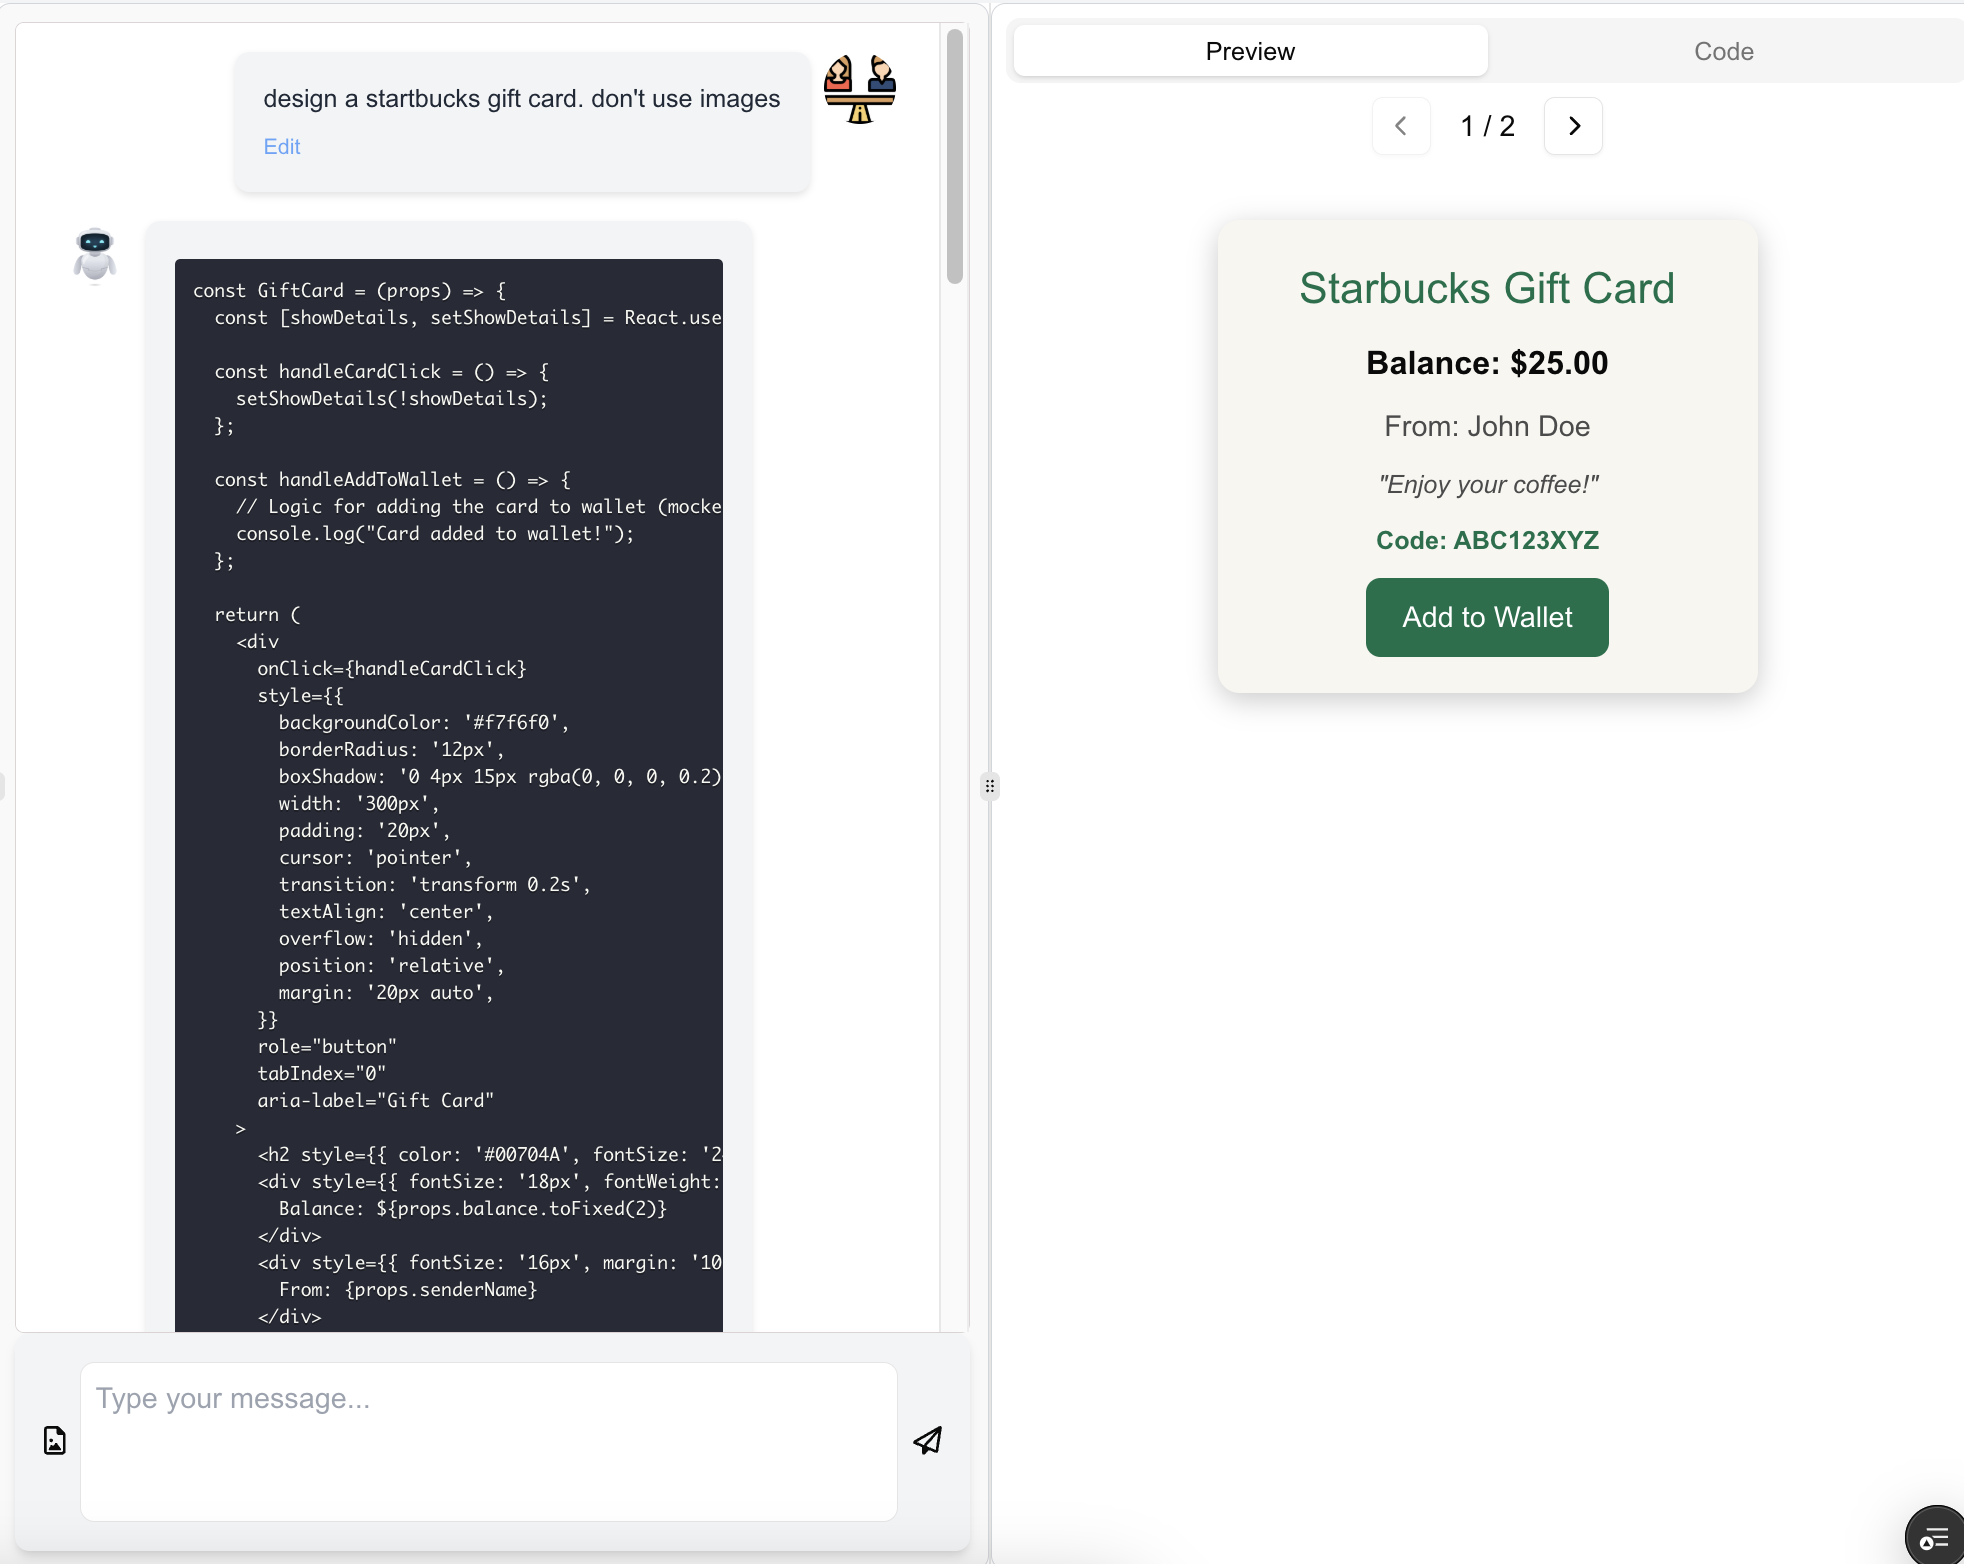Click the attach image file icon
Image resolution: width=1964 pixels, height=1564 pixels.
point(55,1440)
